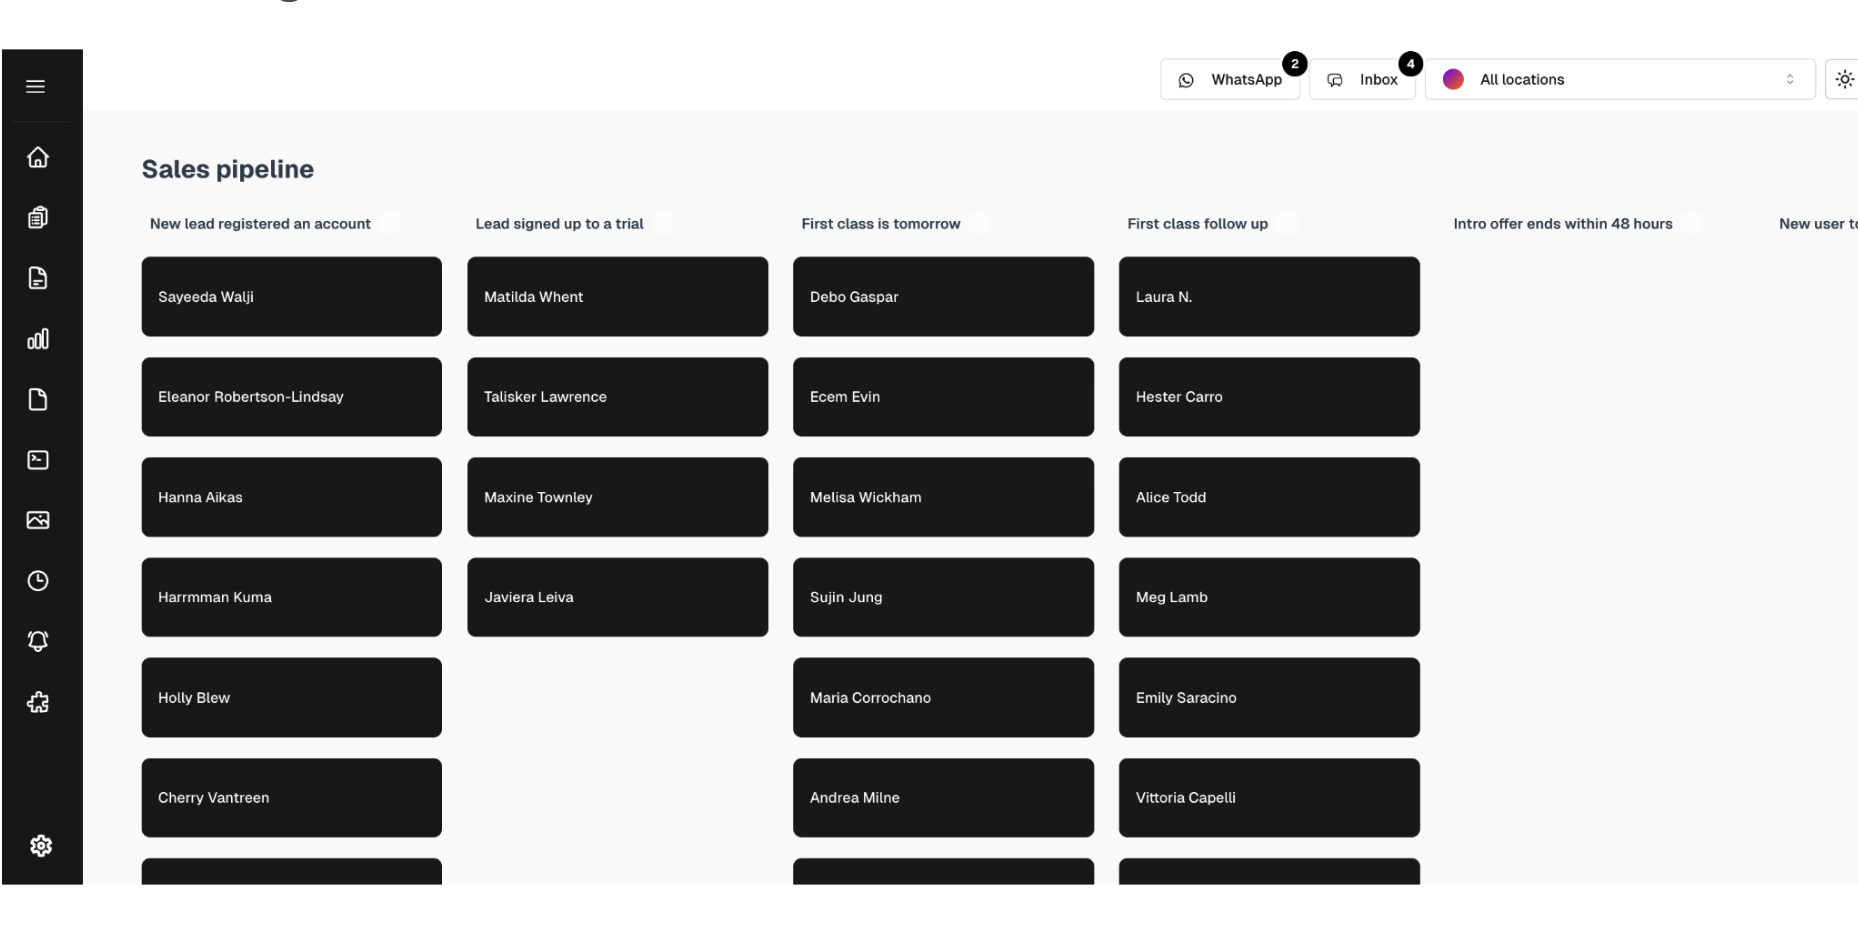Click the Javiera Leiva card
The width and height of the screenshot is (1858, 951).
[x=617, y=597]
